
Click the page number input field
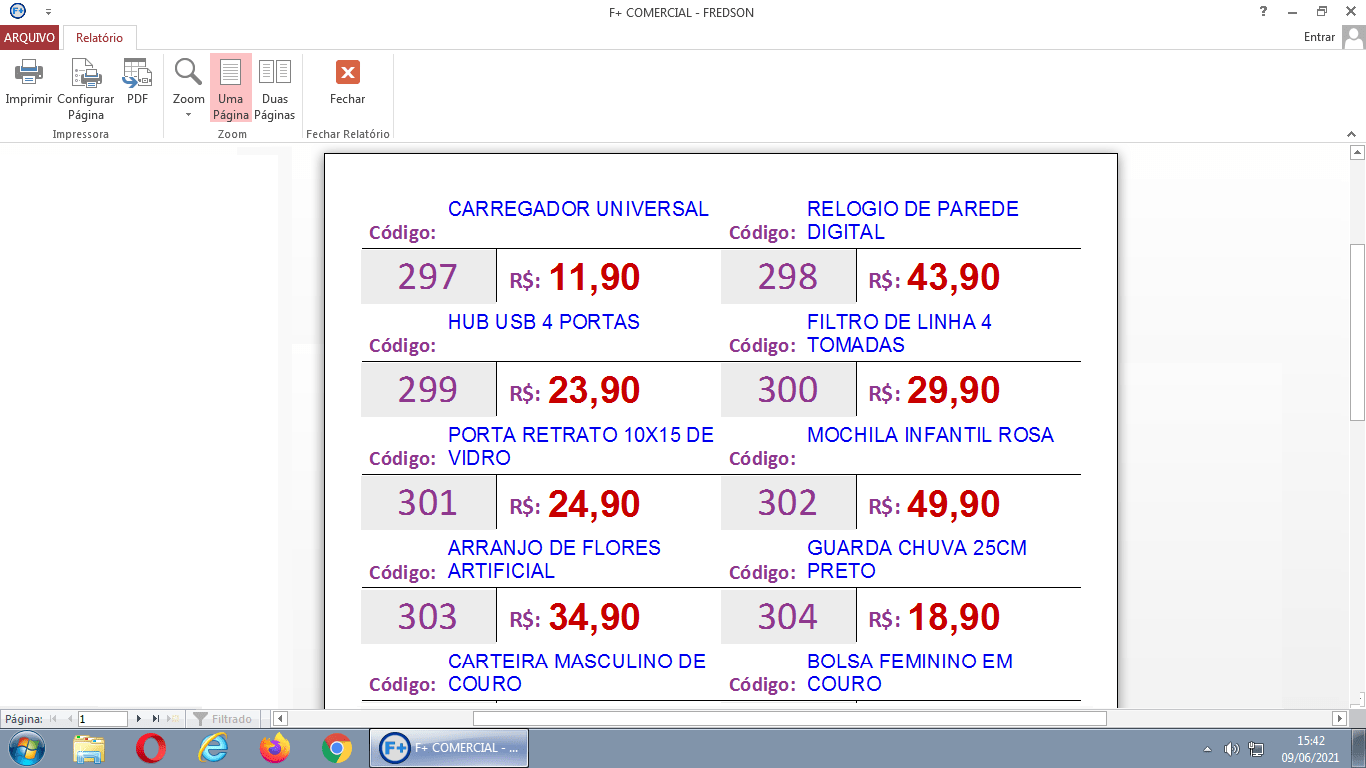pos(102,719)
